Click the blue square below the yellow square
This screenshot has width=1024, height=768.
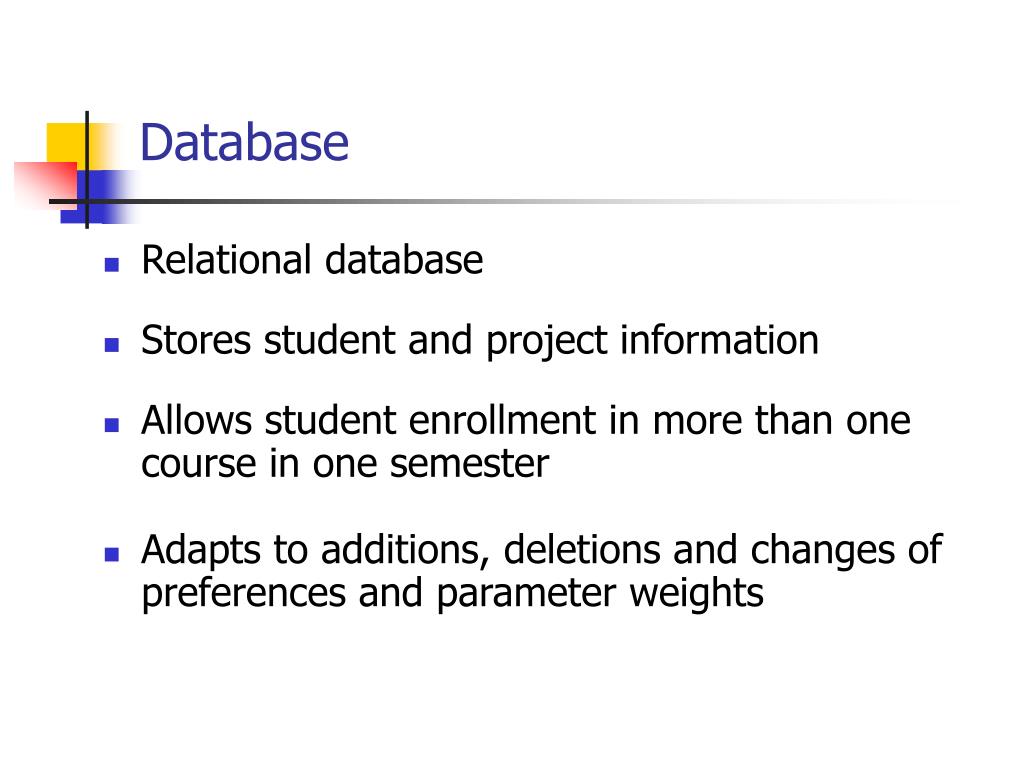[x=98, y=197]
